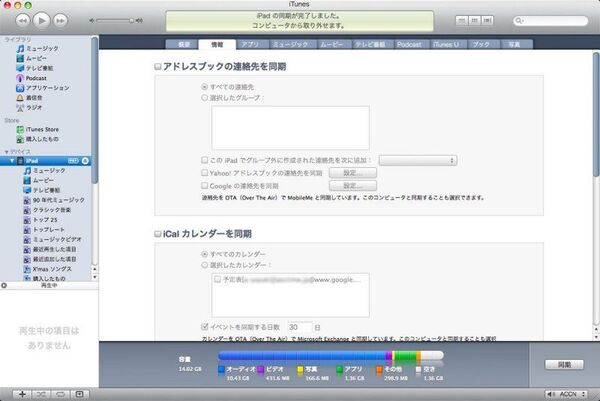This screenshot has height=401, width=600.
Task: Open the ミュージックビデオ smart playlist
Action: click(52, 240)
